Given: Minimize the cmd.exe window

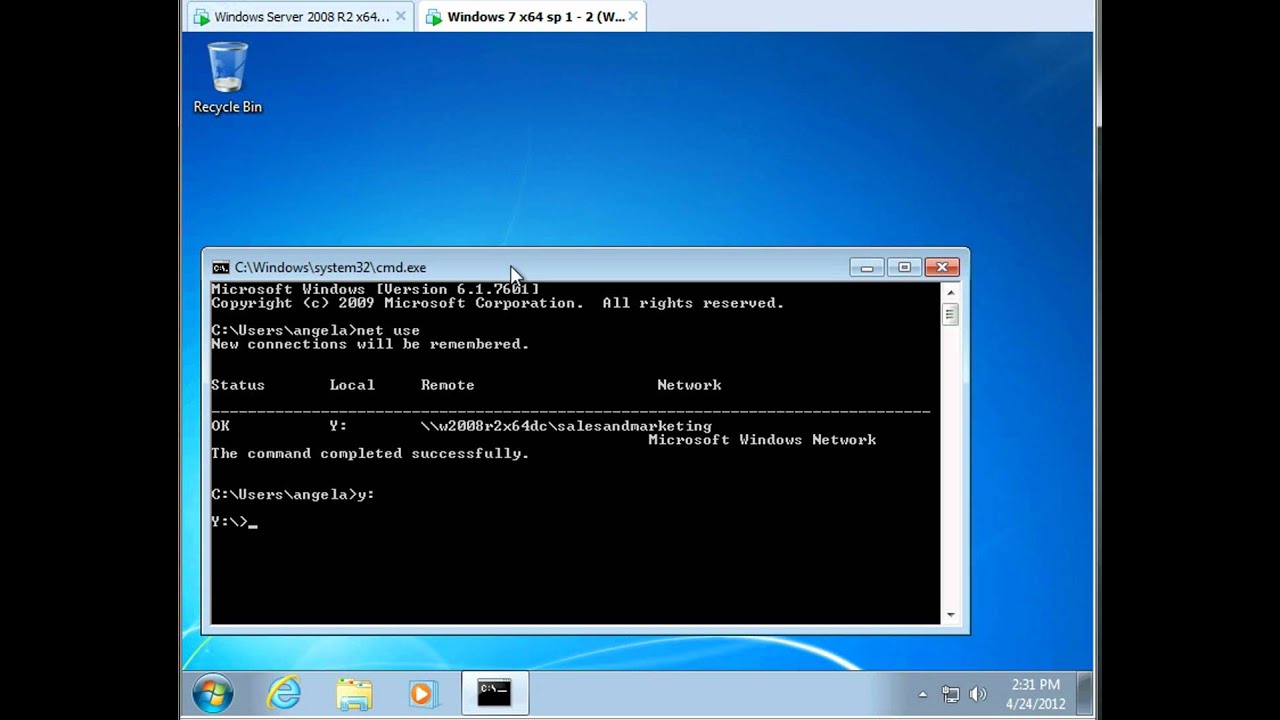Looking at the screenshot, I should coord(867,267).
